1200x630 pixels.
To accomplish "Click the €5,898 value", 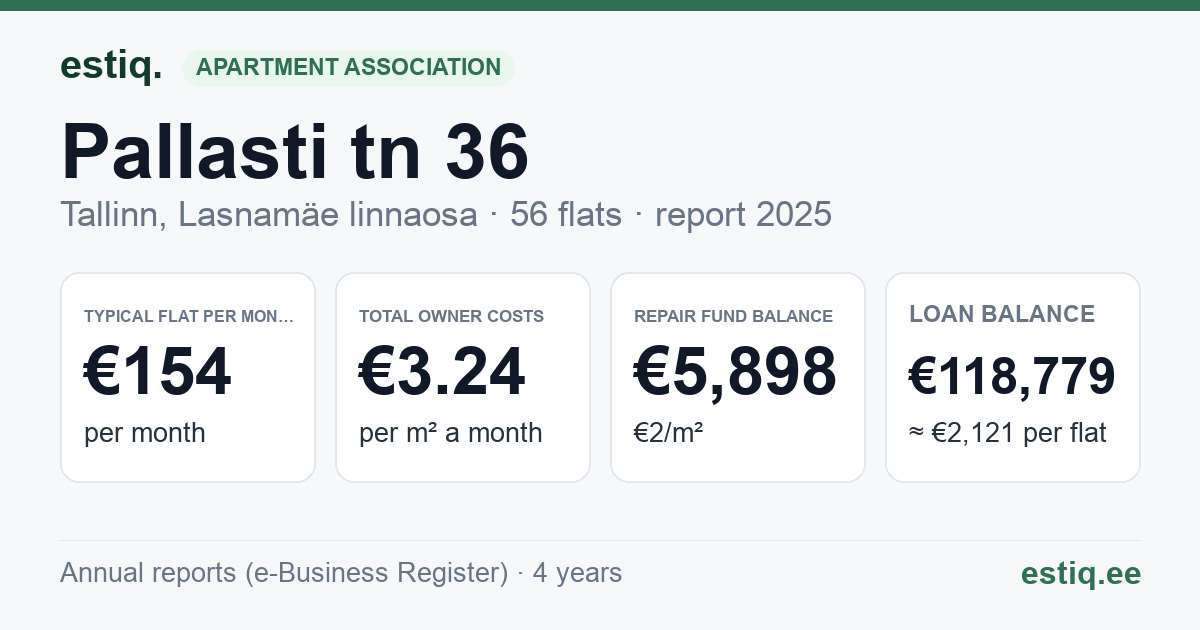I will [735, 372].
